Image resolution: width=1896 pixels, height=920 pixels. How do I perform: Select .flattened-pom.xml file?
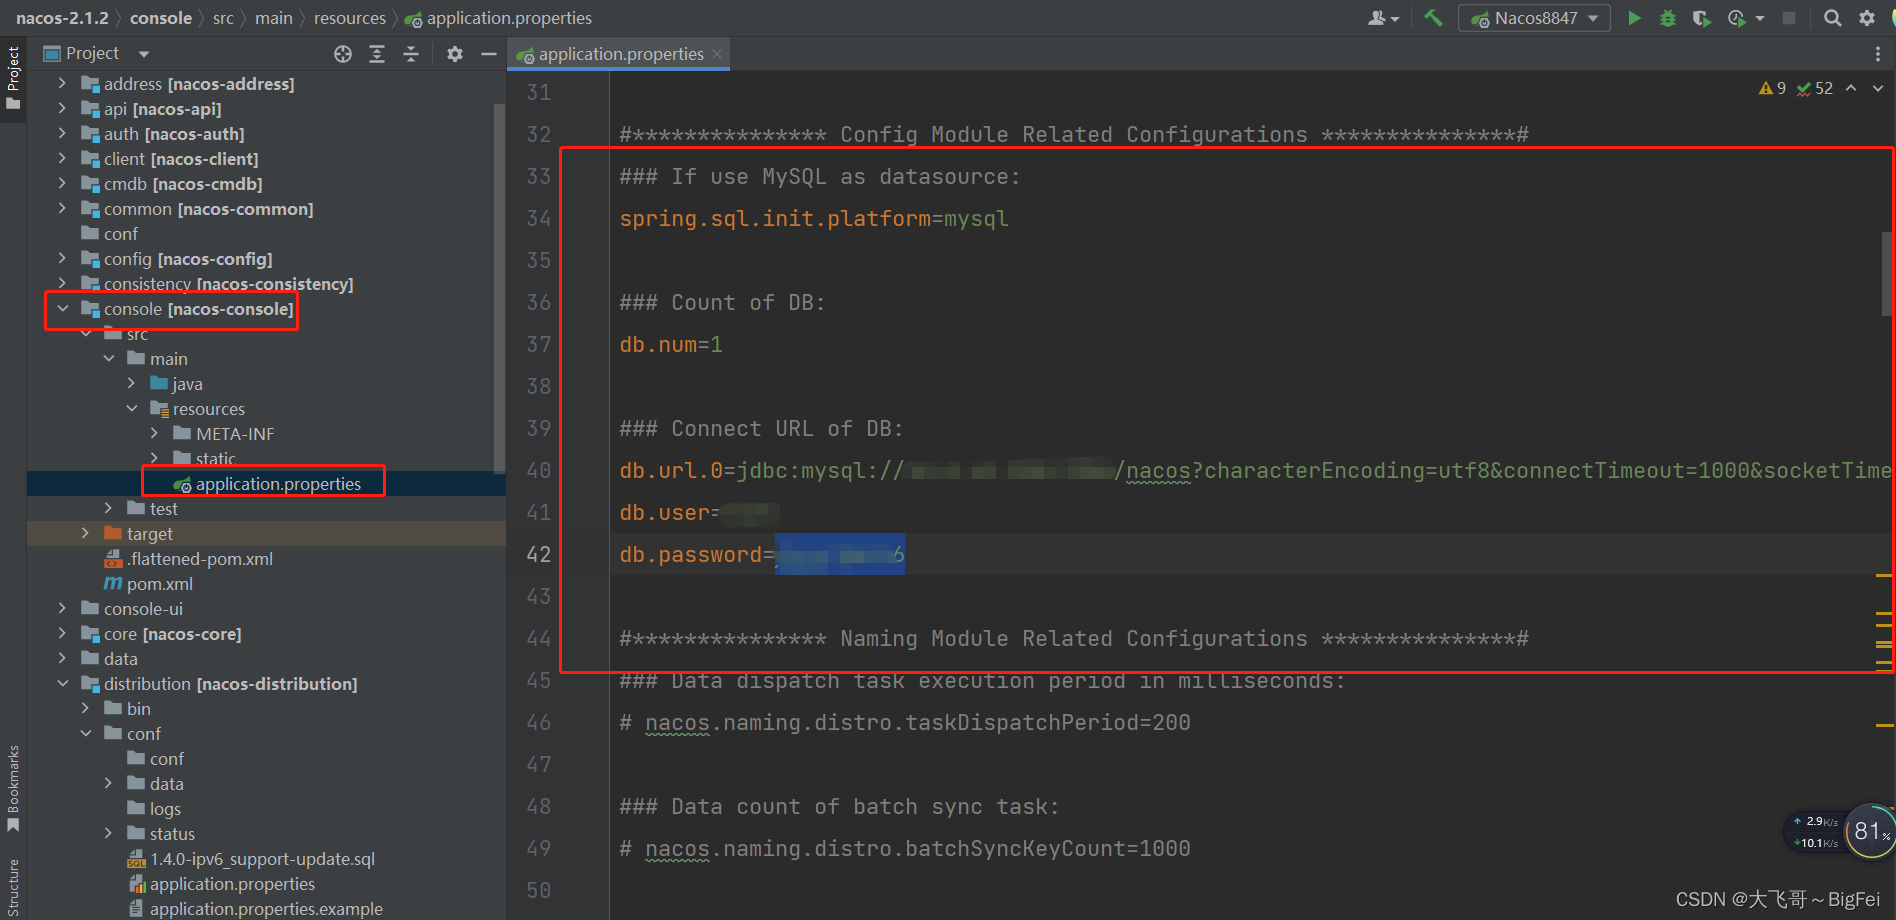pyautogui.click(x=188, y=559)
